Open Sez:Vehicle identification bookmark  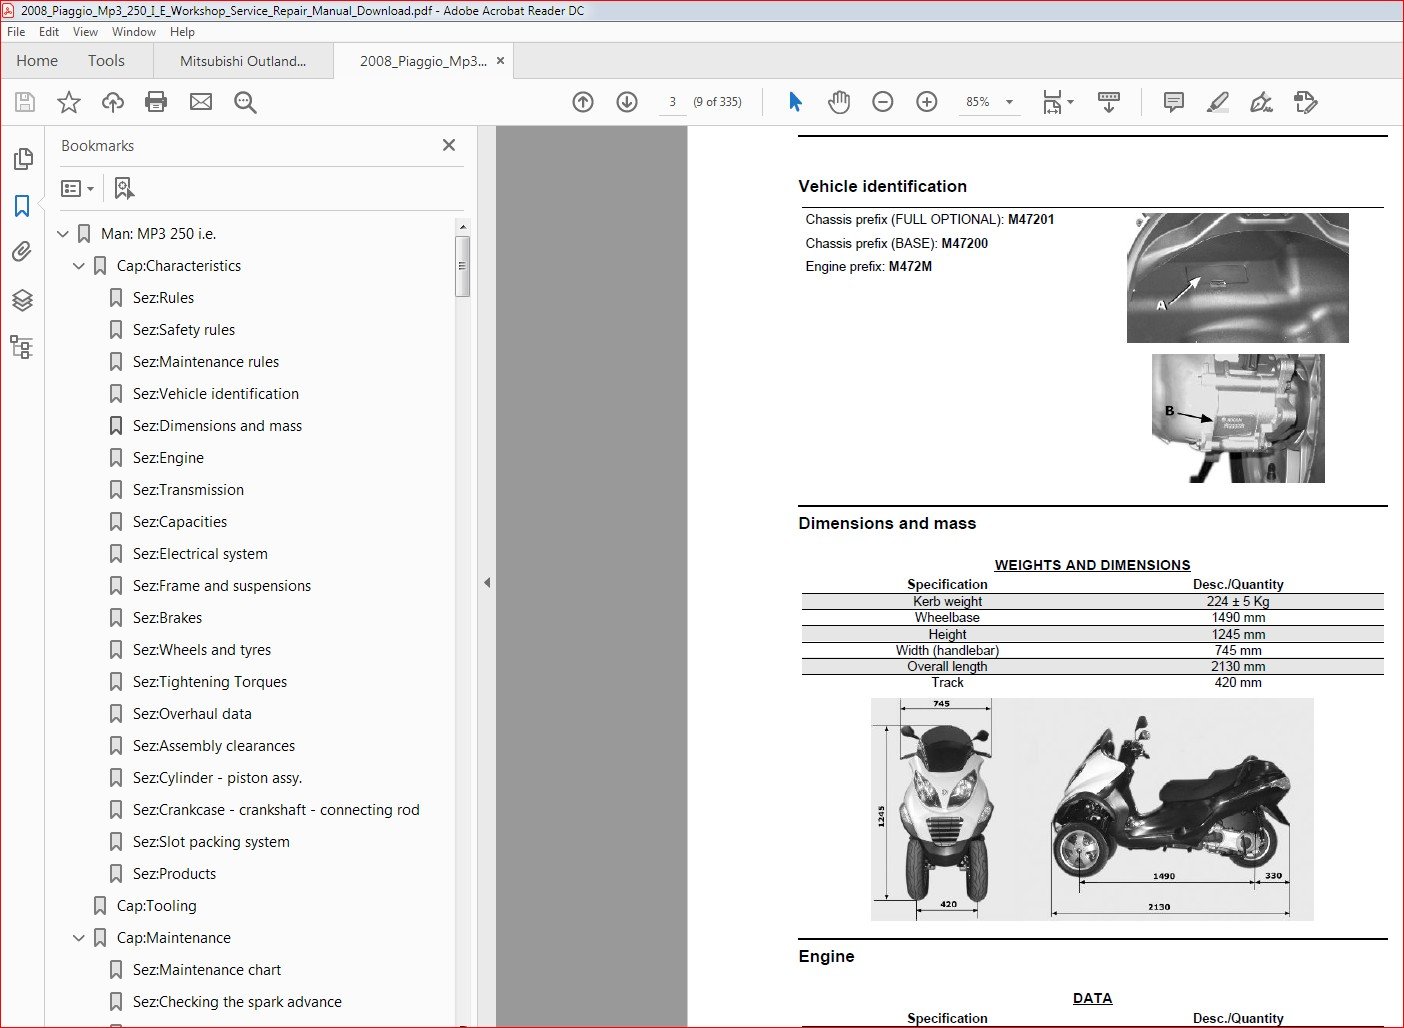tap(216, 394)
